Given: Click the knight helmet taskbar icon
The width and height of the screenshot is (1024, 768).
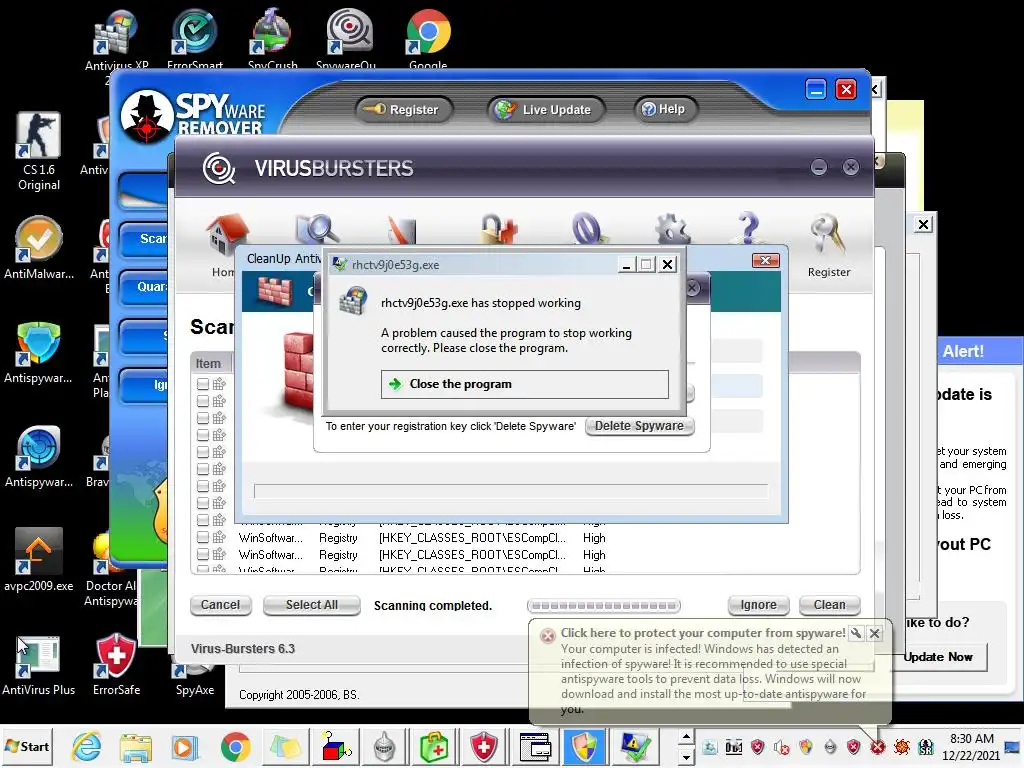Looking at the screenshot, I should [x=385, y=747].
